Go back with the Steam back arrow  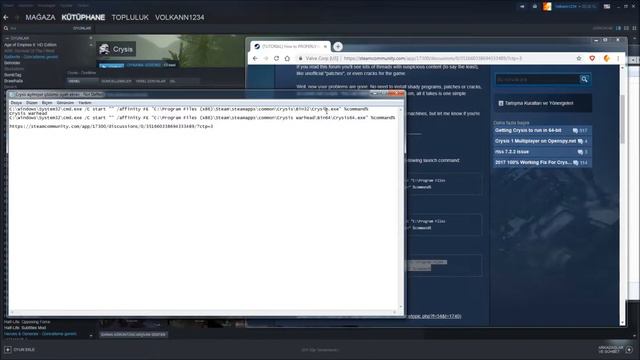click(6, 18)
